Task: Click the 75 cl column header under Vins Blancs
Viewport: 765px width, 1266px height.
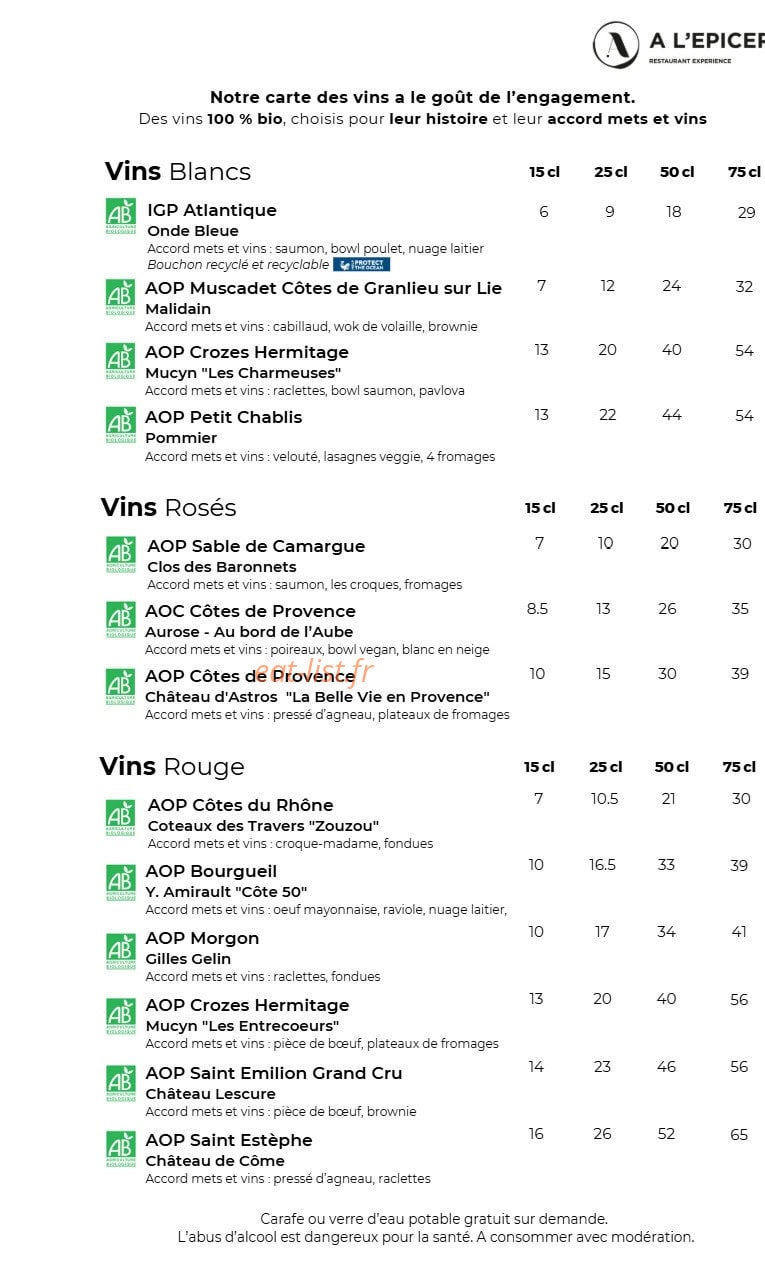Action: coord(744,172)
